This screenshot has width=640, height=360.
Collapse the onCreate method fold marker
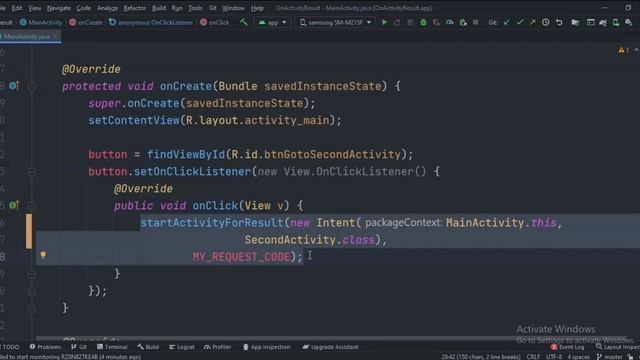coord(32,86)
